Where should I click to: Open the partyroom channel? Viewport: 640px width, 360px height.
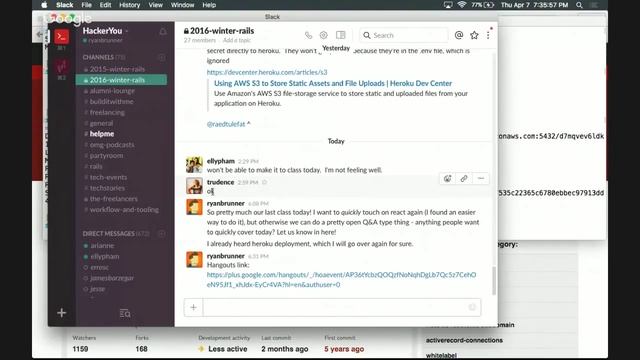pos(106,156)
